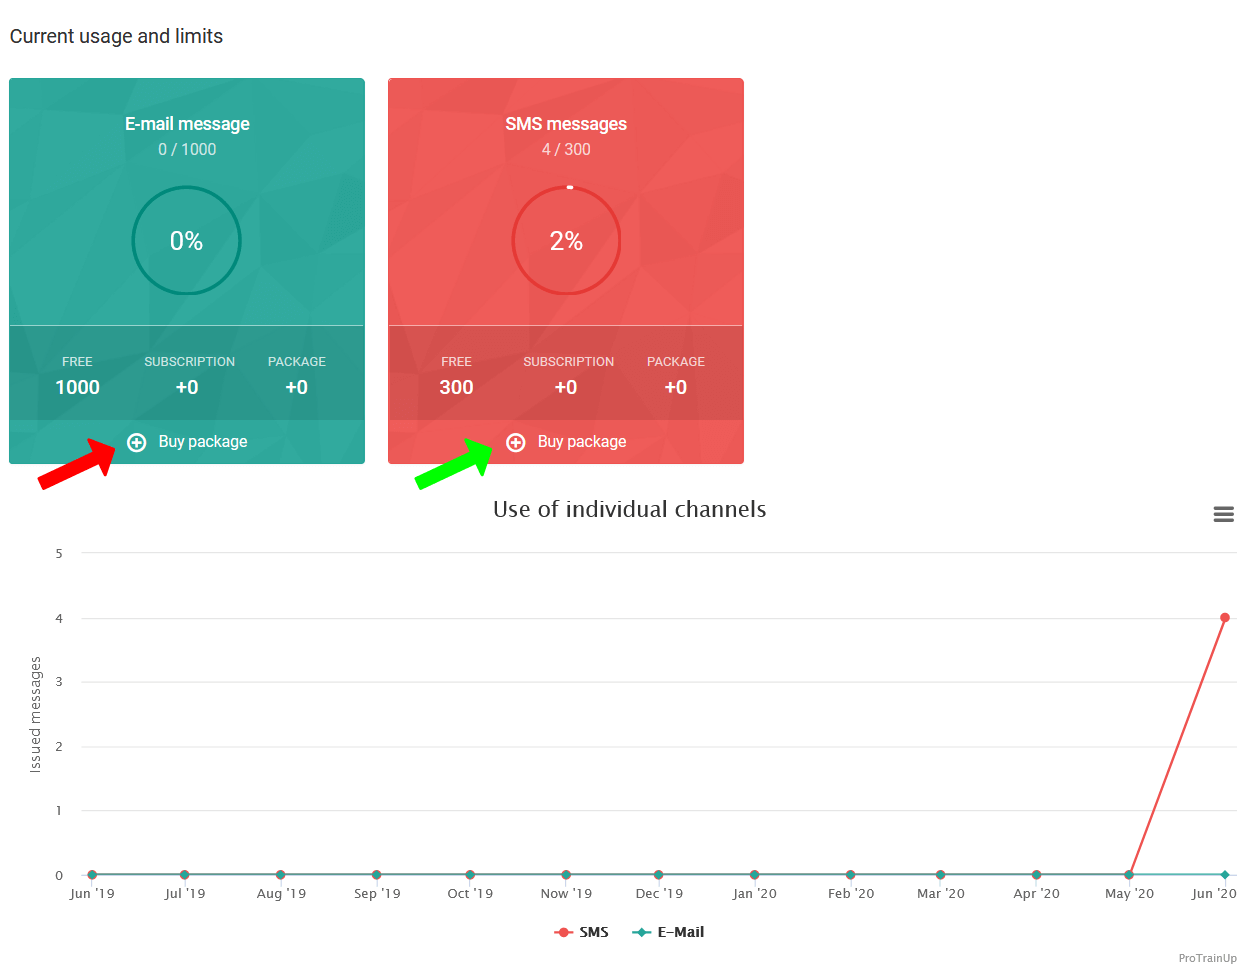Screen dimensions: 1256x980
Task: Click the FREE 1000 value in E-mail card
Action: click(77, 387)
